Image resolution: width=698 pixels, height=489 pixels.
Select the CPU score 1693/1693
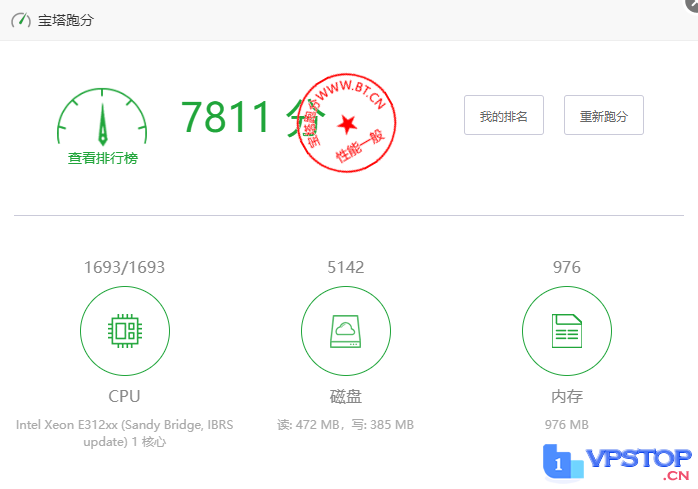point(125,267)
